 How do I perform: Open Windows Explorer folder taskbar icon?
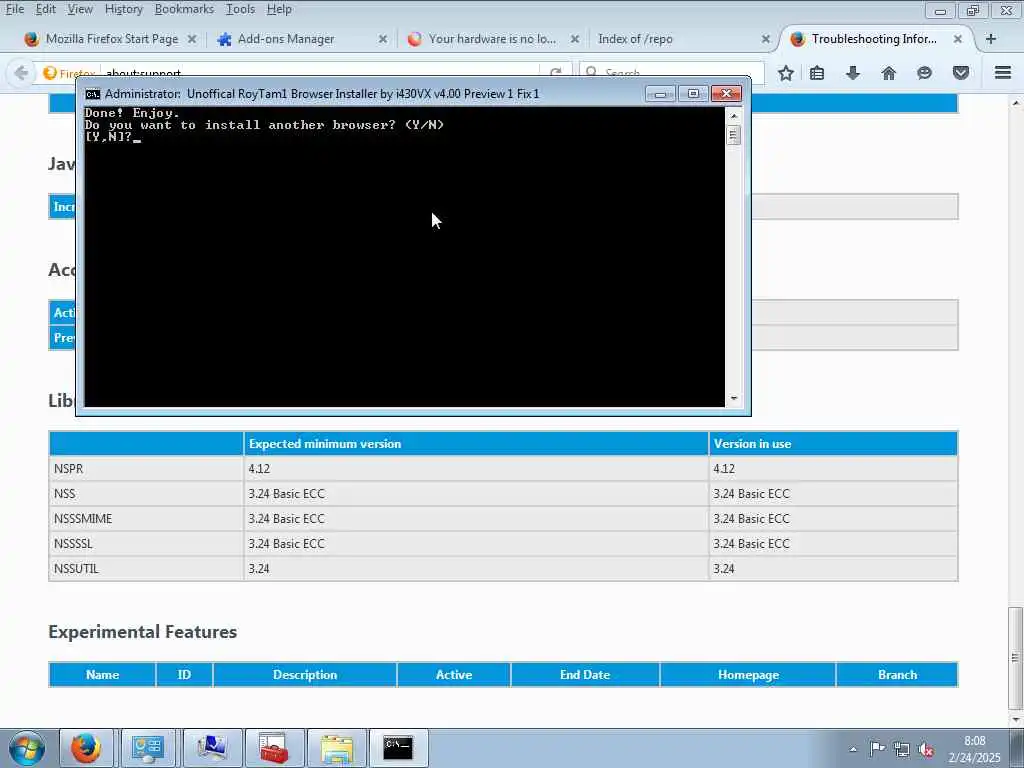336,748
